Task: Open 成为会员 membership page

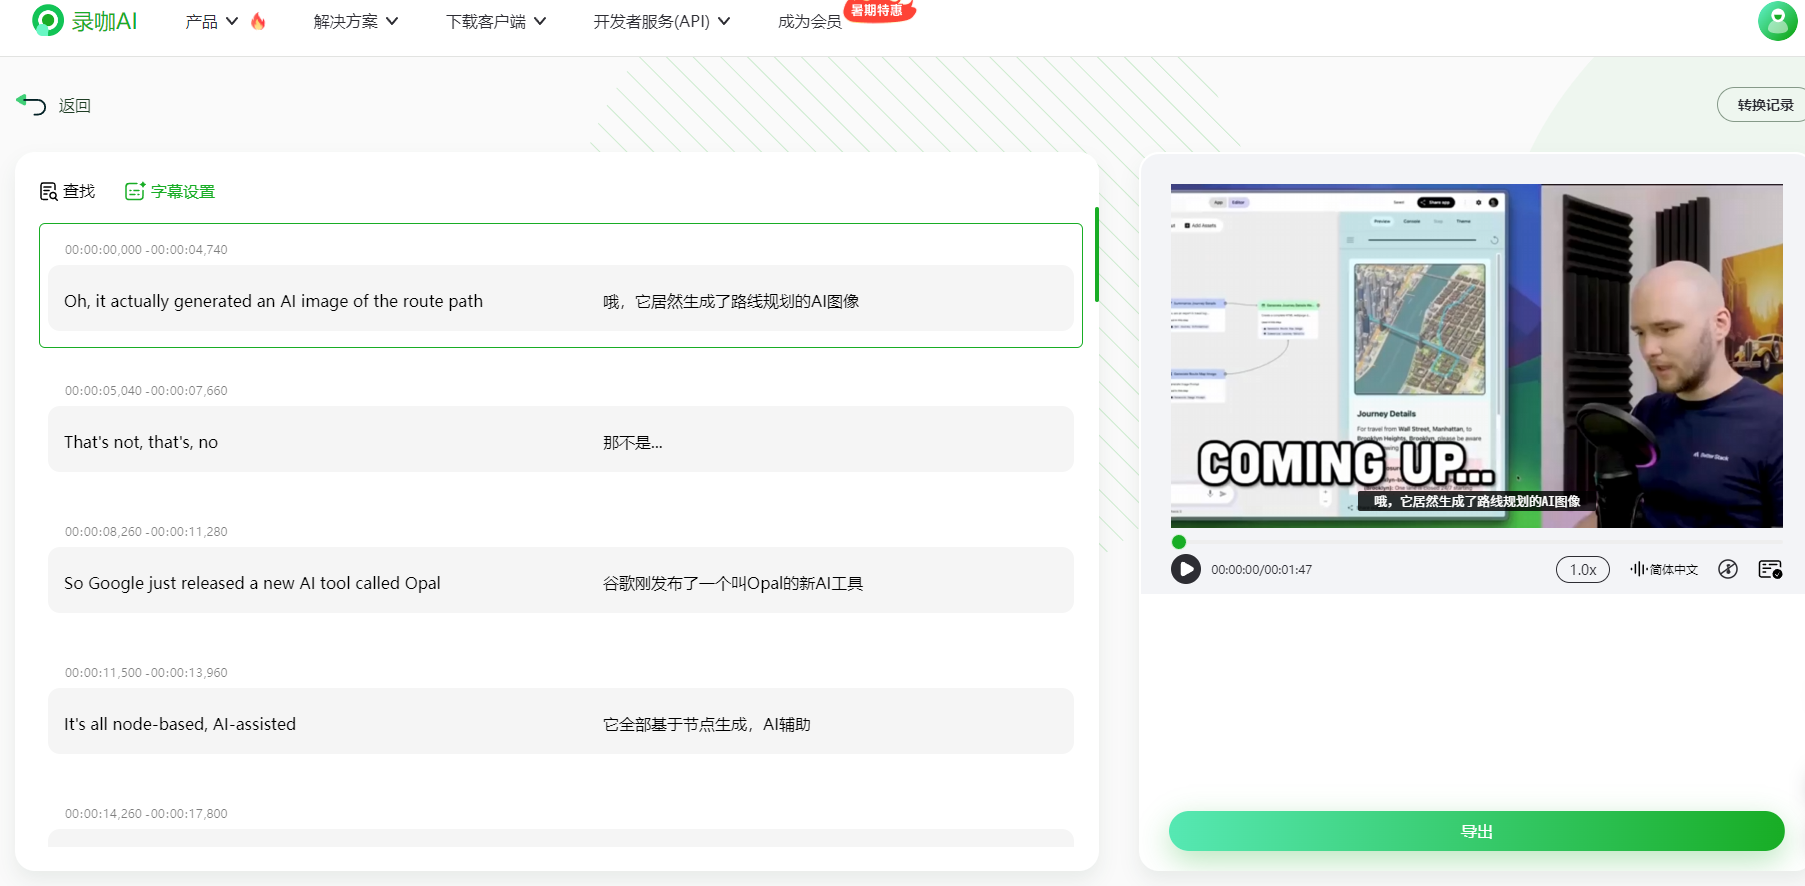Action: (810, 21)
